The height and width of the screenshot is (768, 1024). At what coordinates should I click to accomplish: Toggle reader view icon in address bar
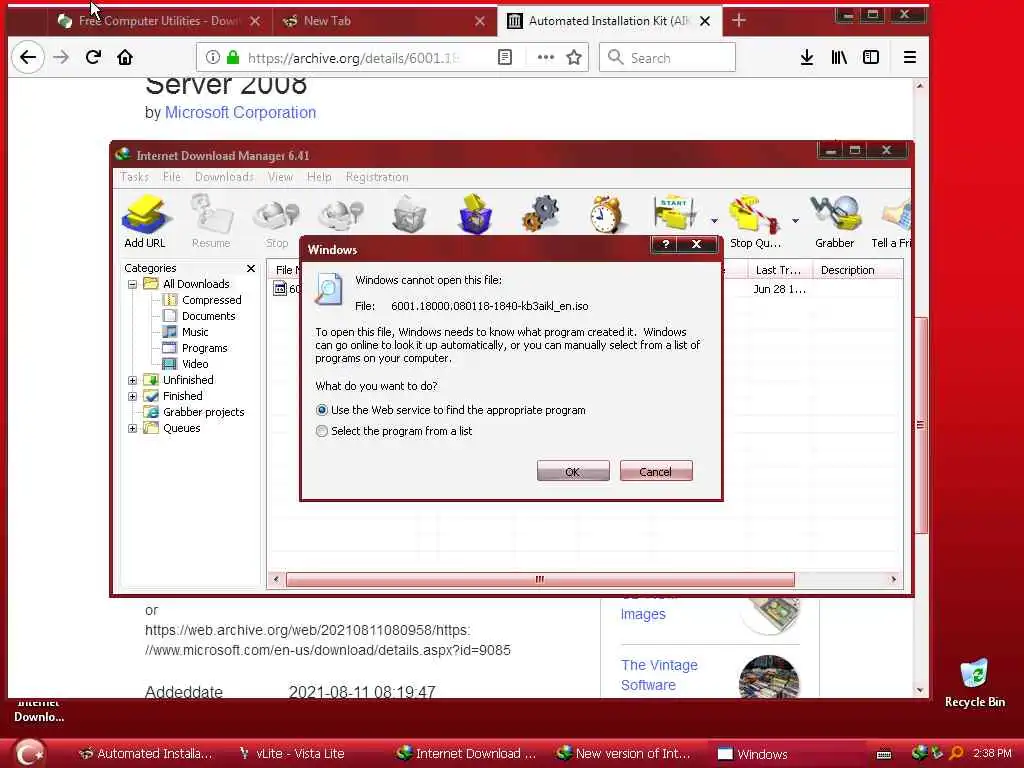[x=505, y=57]
